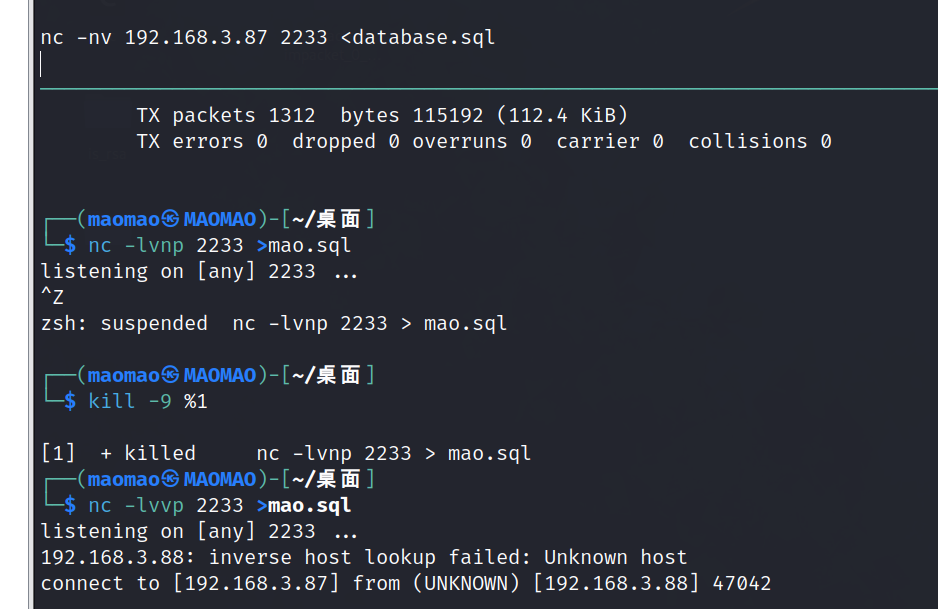Click the 'TX packets 1312' output text

pos(226,115)
